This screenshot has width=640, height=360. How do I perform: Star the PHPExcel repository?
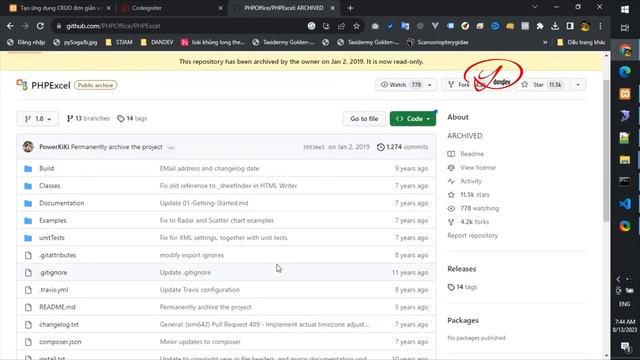543,84
